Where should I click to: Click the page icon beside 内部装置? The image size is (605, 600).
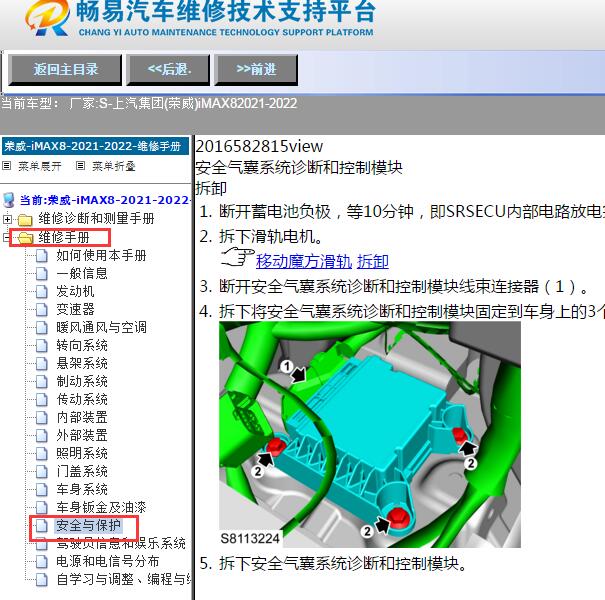[42, 417]
